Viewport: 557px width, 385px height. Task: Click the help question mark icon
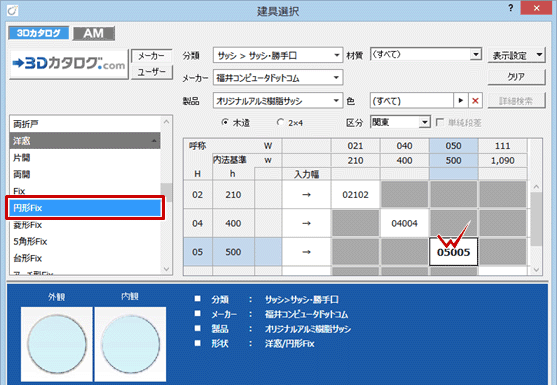(511, 8)
